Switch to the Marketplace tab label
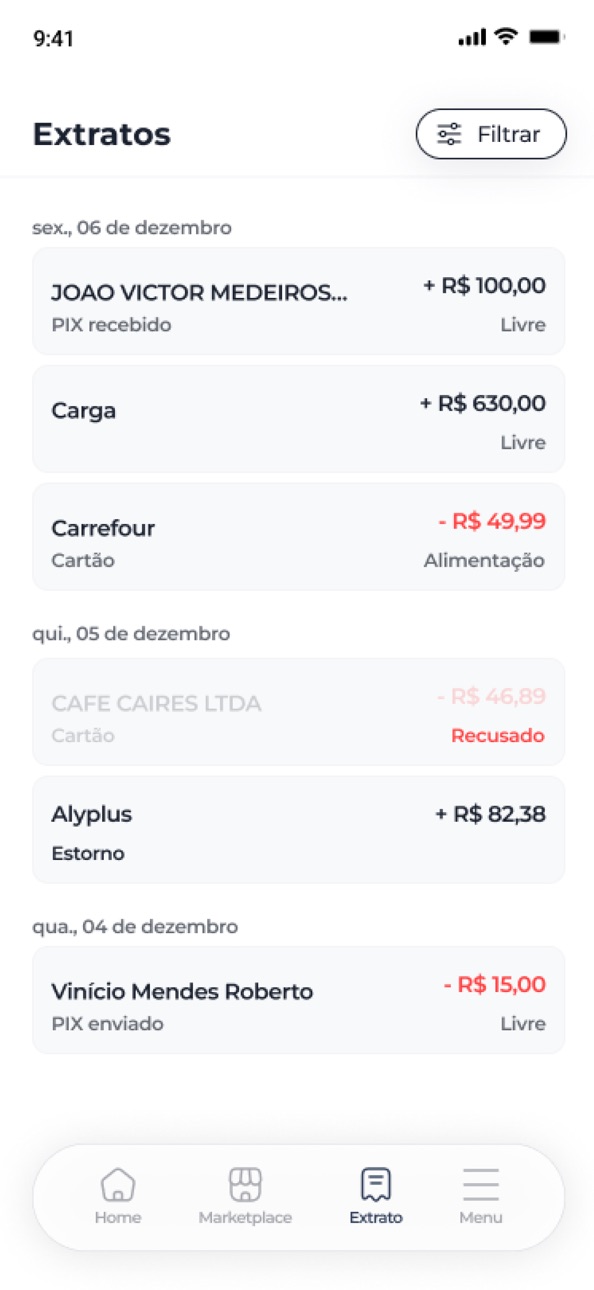Screen dimensions: 594x1290 [245, 1218]
